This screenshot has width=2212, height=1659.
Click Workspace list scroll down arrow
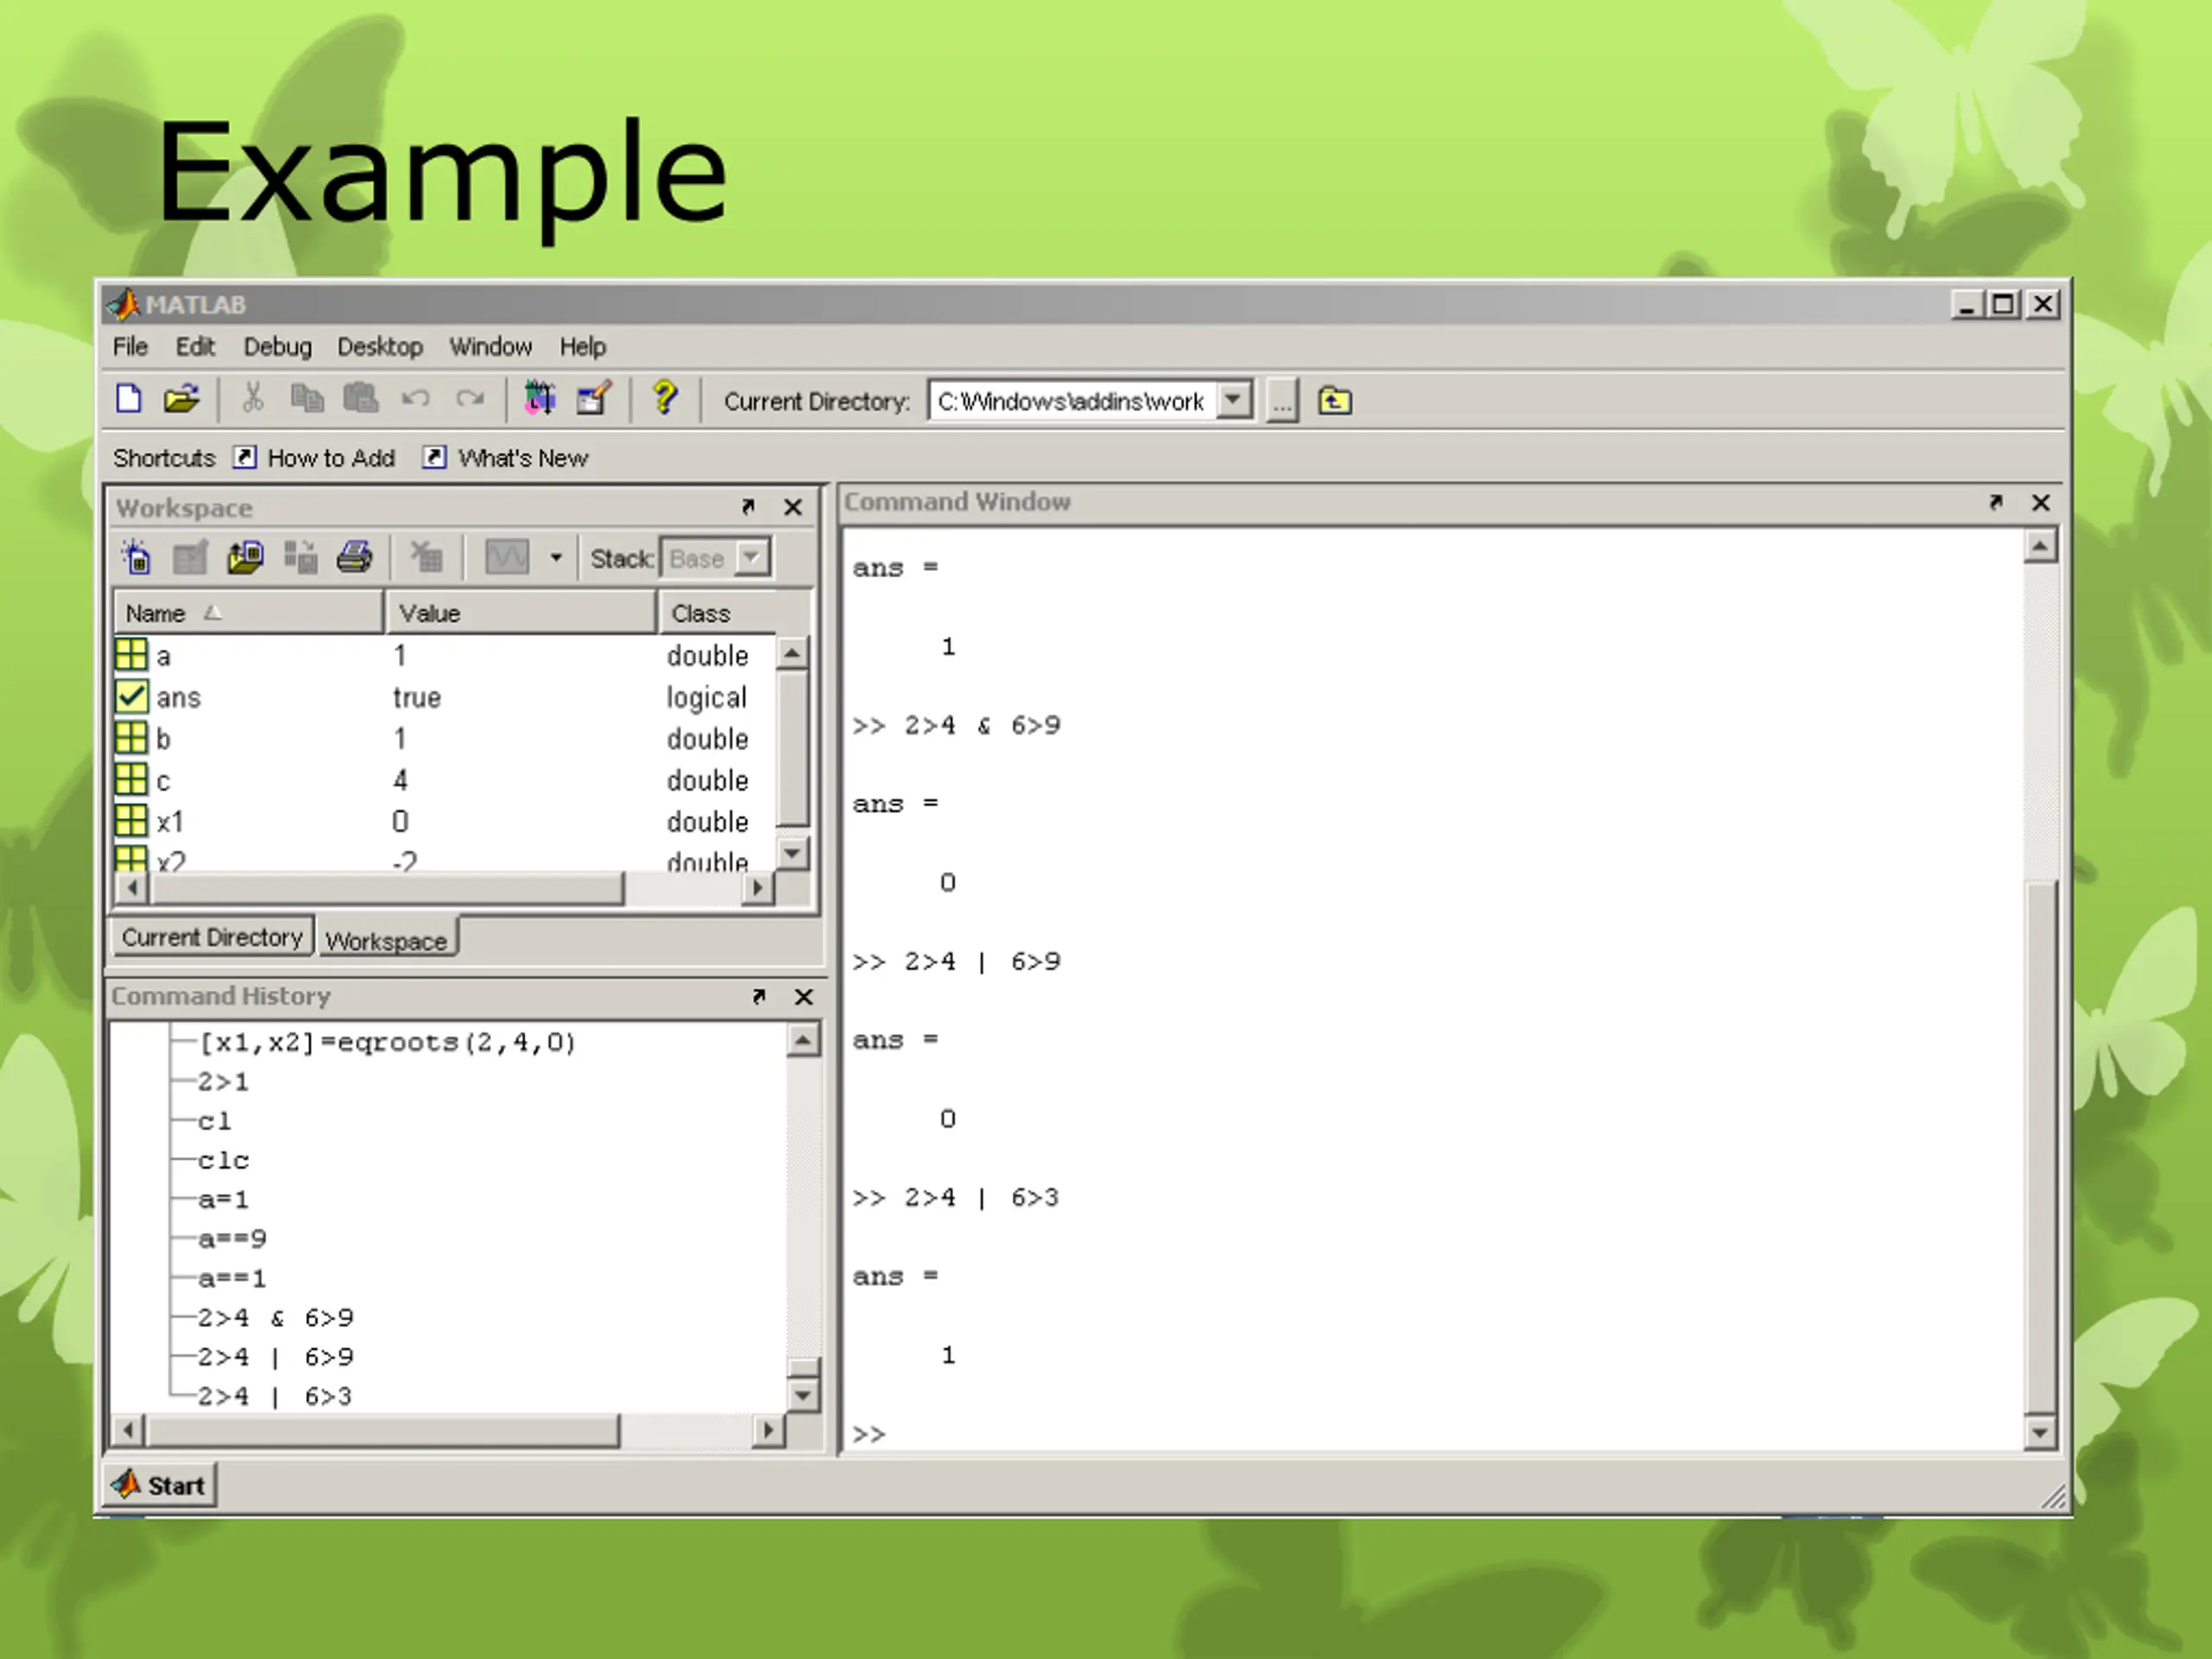click(793, 853)
